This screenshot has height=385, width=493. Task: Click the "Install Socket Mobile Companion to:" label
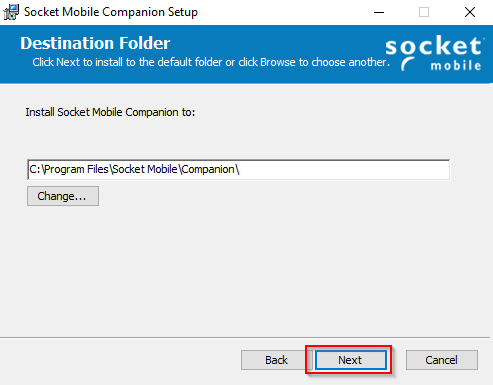point(110,112)
